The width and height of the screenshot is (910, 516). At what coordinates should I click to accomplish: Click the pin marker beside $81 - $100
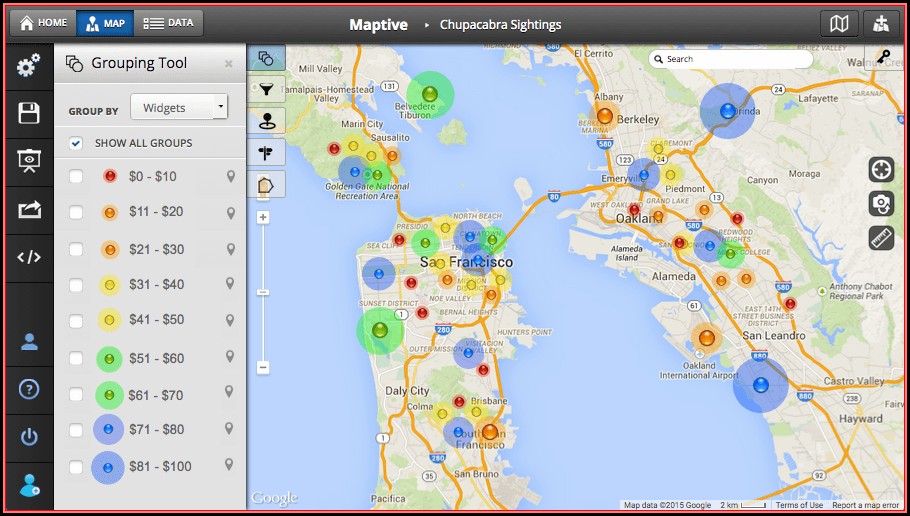point(231,466)
